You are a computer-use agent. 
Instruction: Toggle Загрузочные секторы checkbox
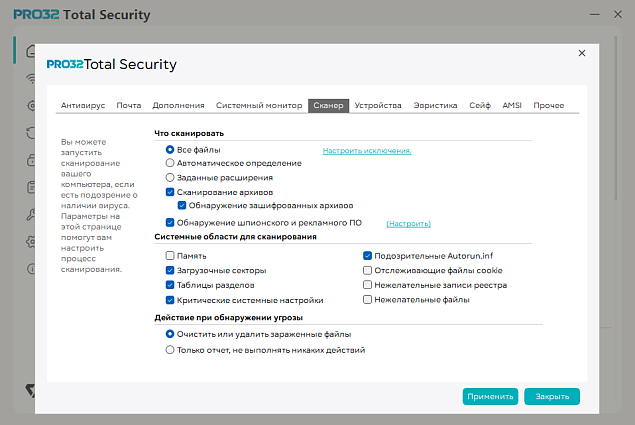170,270
